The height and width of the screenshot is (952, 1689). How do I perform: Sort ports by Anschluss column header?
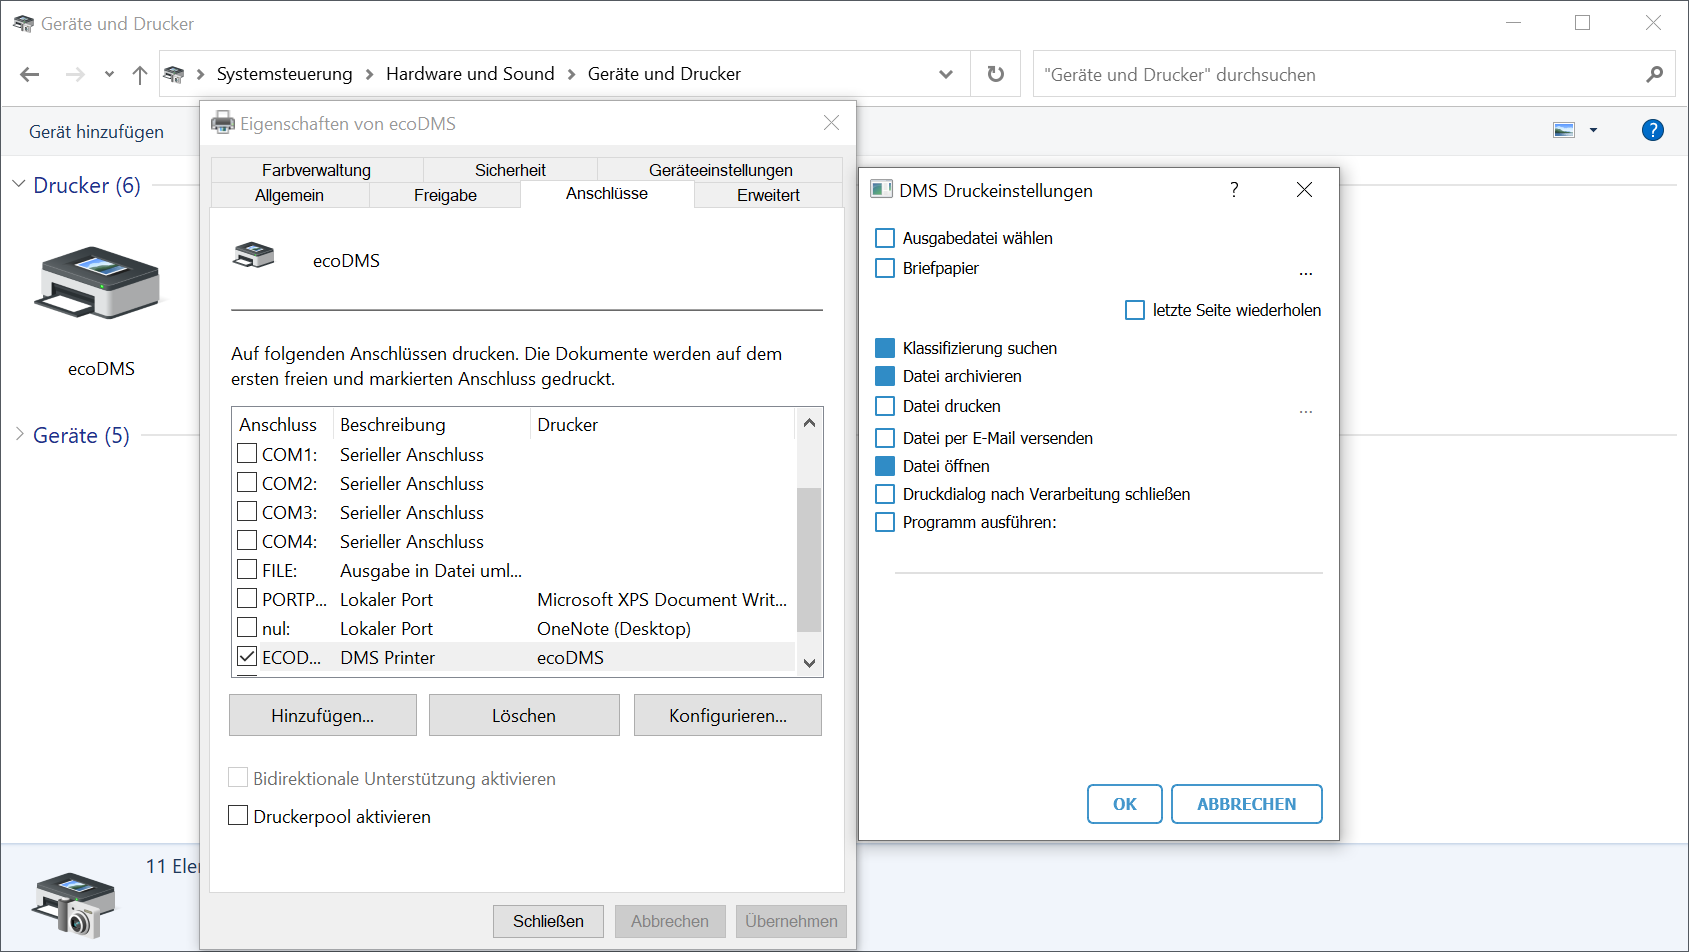coord(283,424)
